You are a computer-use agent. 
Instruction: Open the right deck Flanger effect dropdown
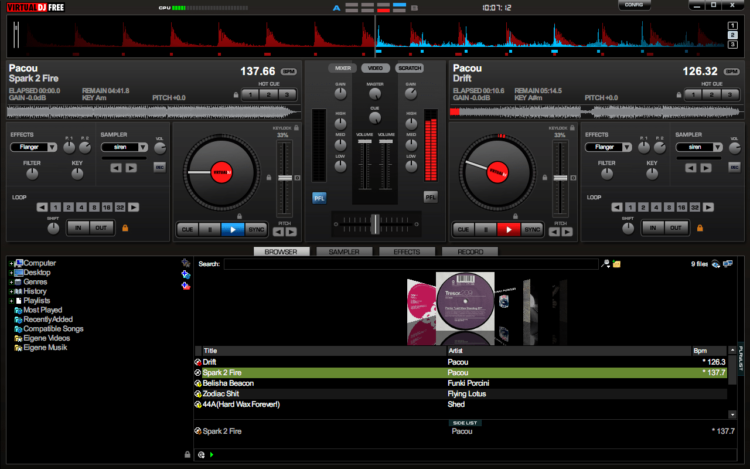point(627,147)
